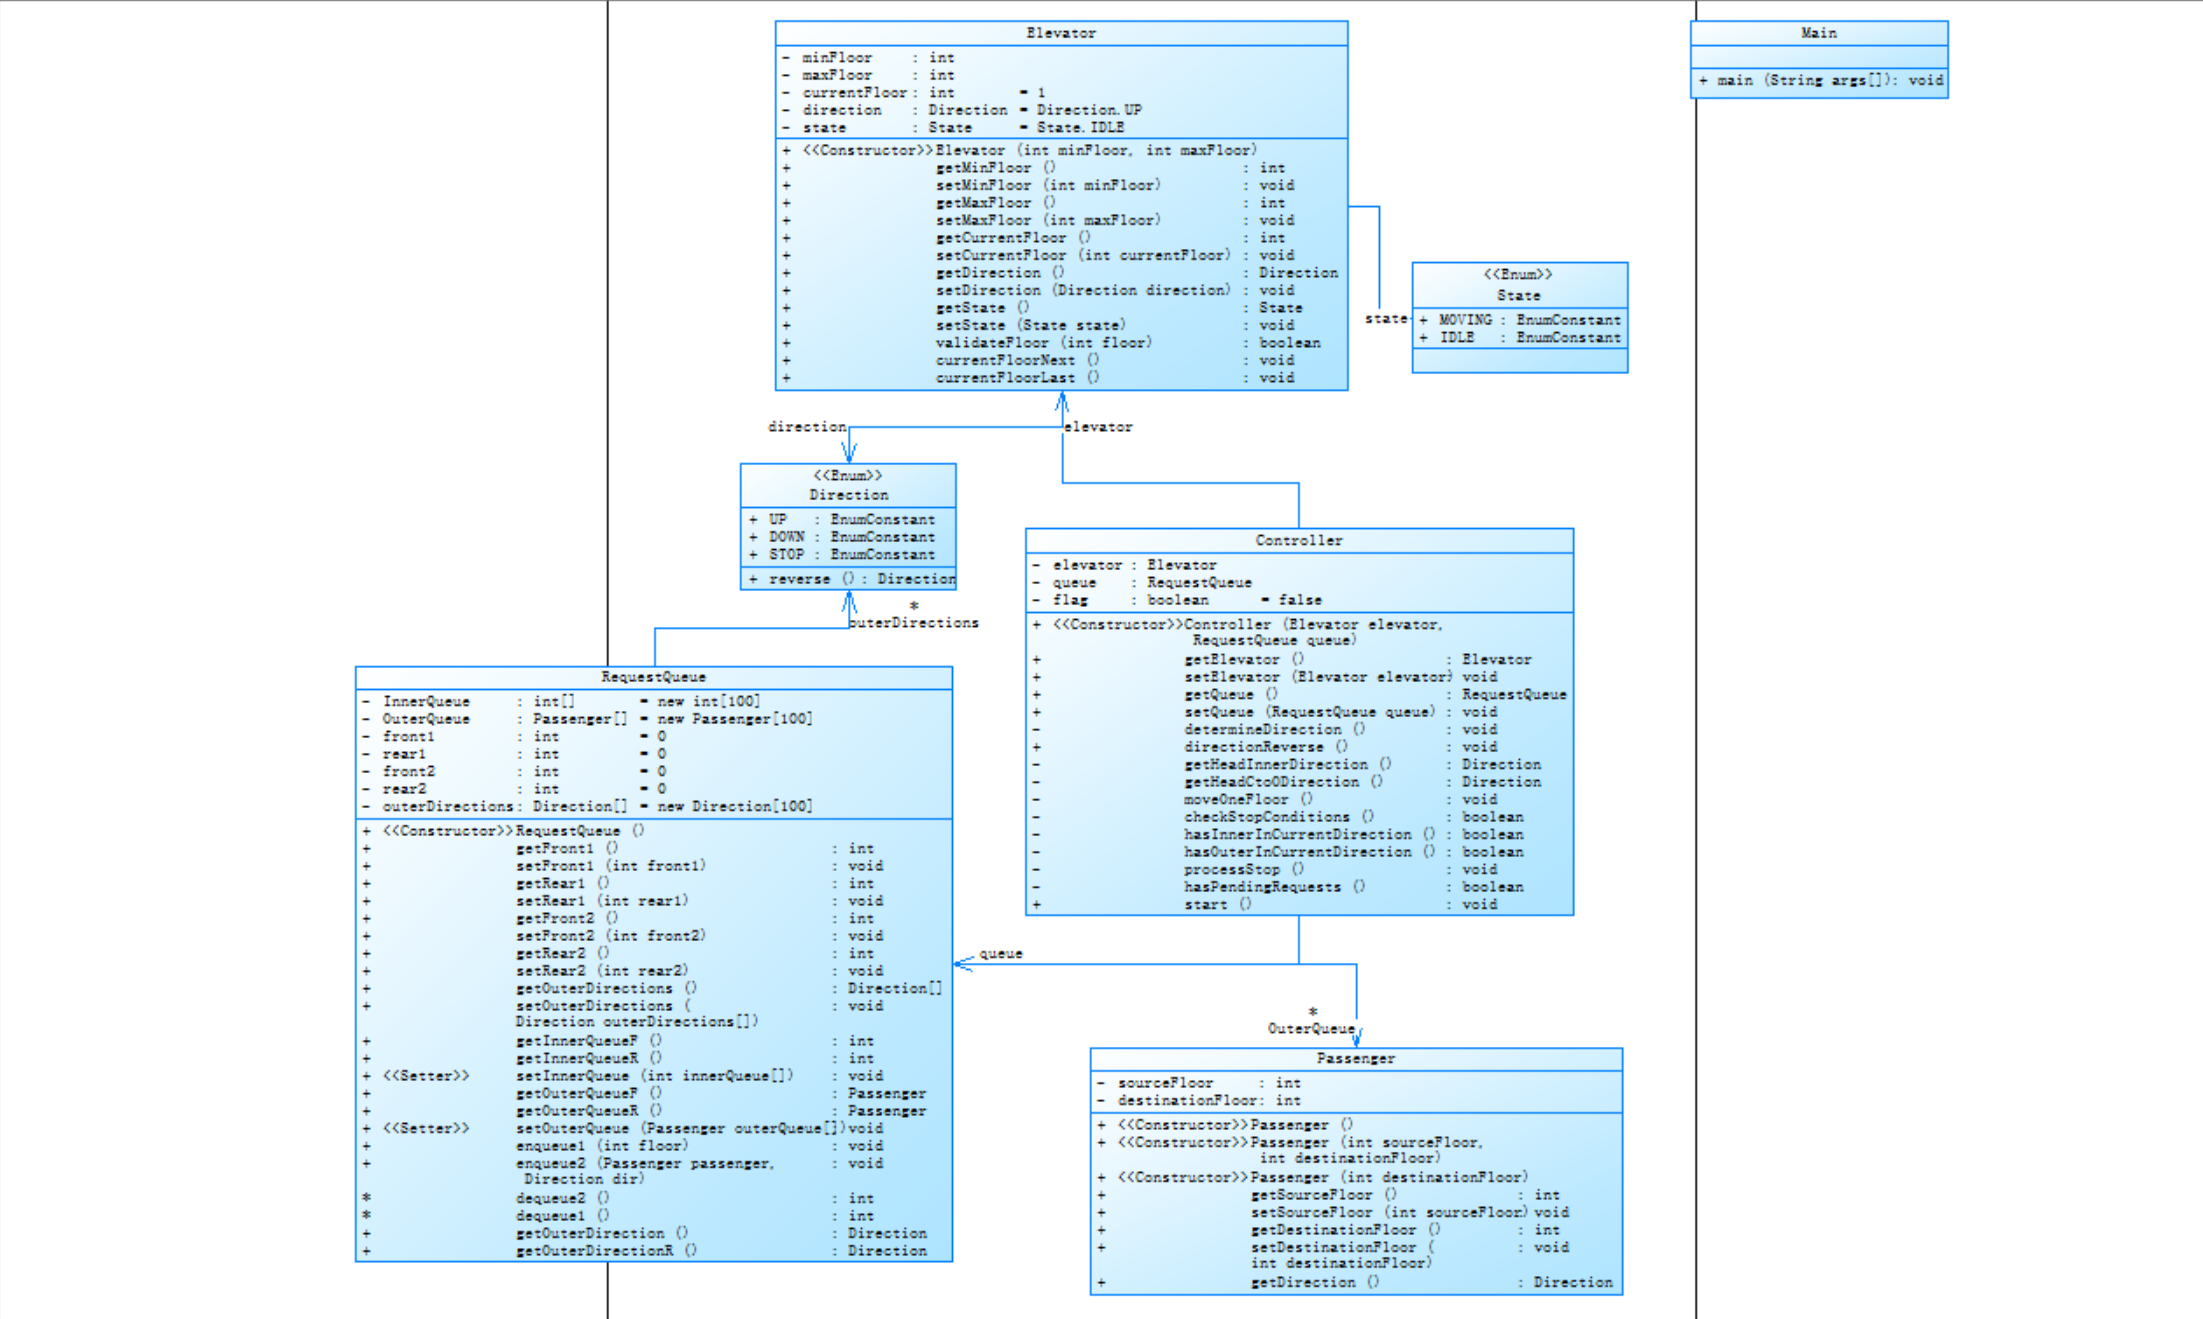This screenshot has height=1319, width=2203.
Task: Click the RequestQueue class title
Action: point(653,677)
